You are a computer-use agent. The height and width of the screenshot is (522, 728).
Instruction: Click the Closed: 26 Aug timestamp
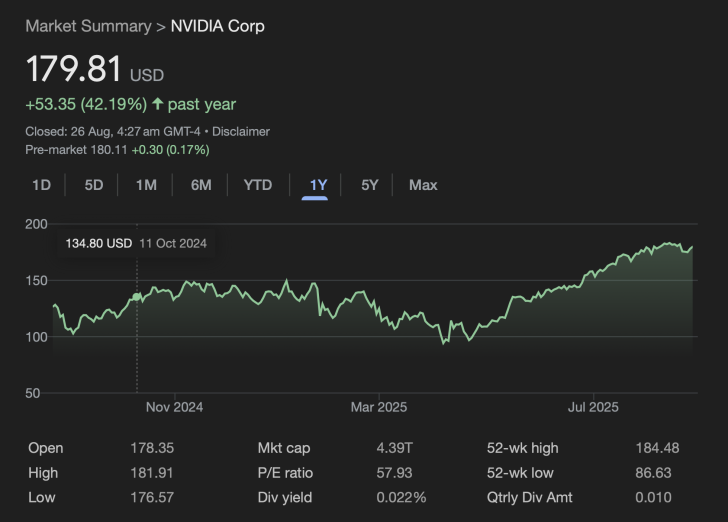point(113,131)
